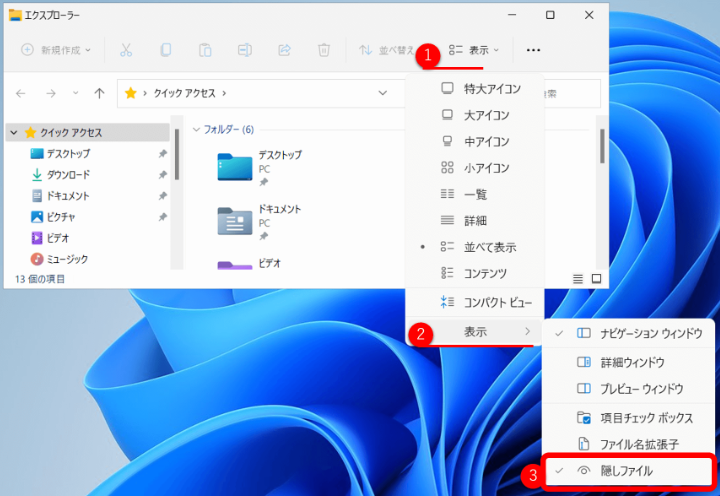Open the recent locations chevron
The width and height of the screenshot is (720, 496).
pos(75,93)
